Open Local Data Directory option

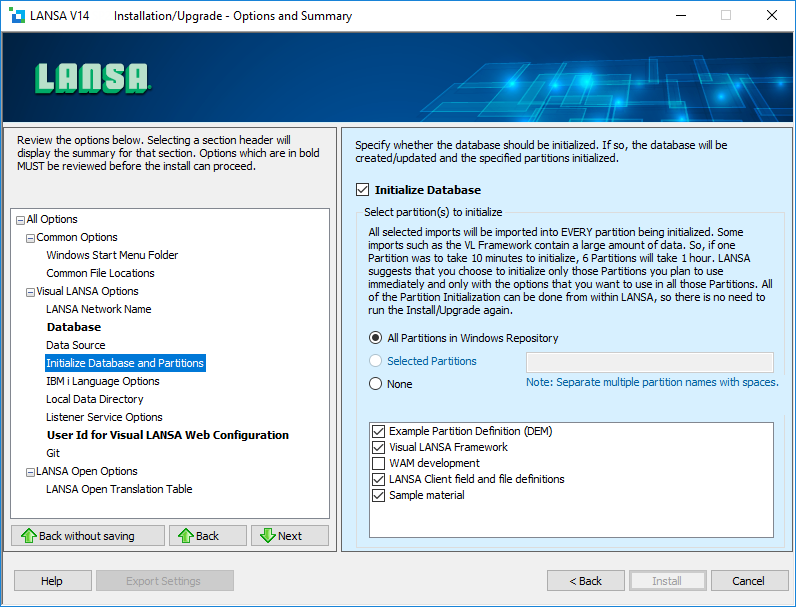(95, 399)
